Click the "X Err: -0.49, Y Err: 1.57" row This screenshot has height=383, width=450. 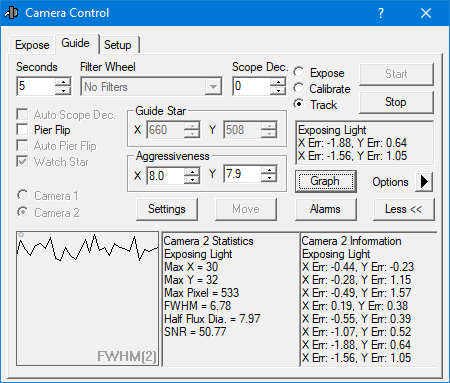point(356,293)
